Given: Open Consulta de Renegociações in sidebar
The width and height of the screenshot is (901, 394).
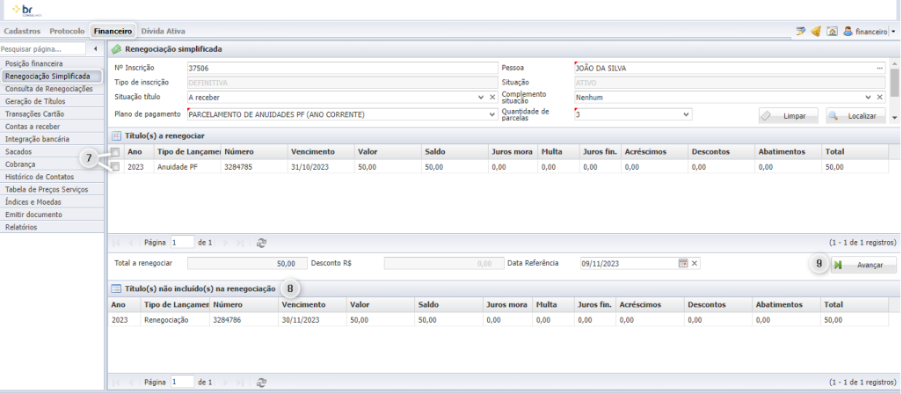Looking at the screenshot, I should point(52,89).
